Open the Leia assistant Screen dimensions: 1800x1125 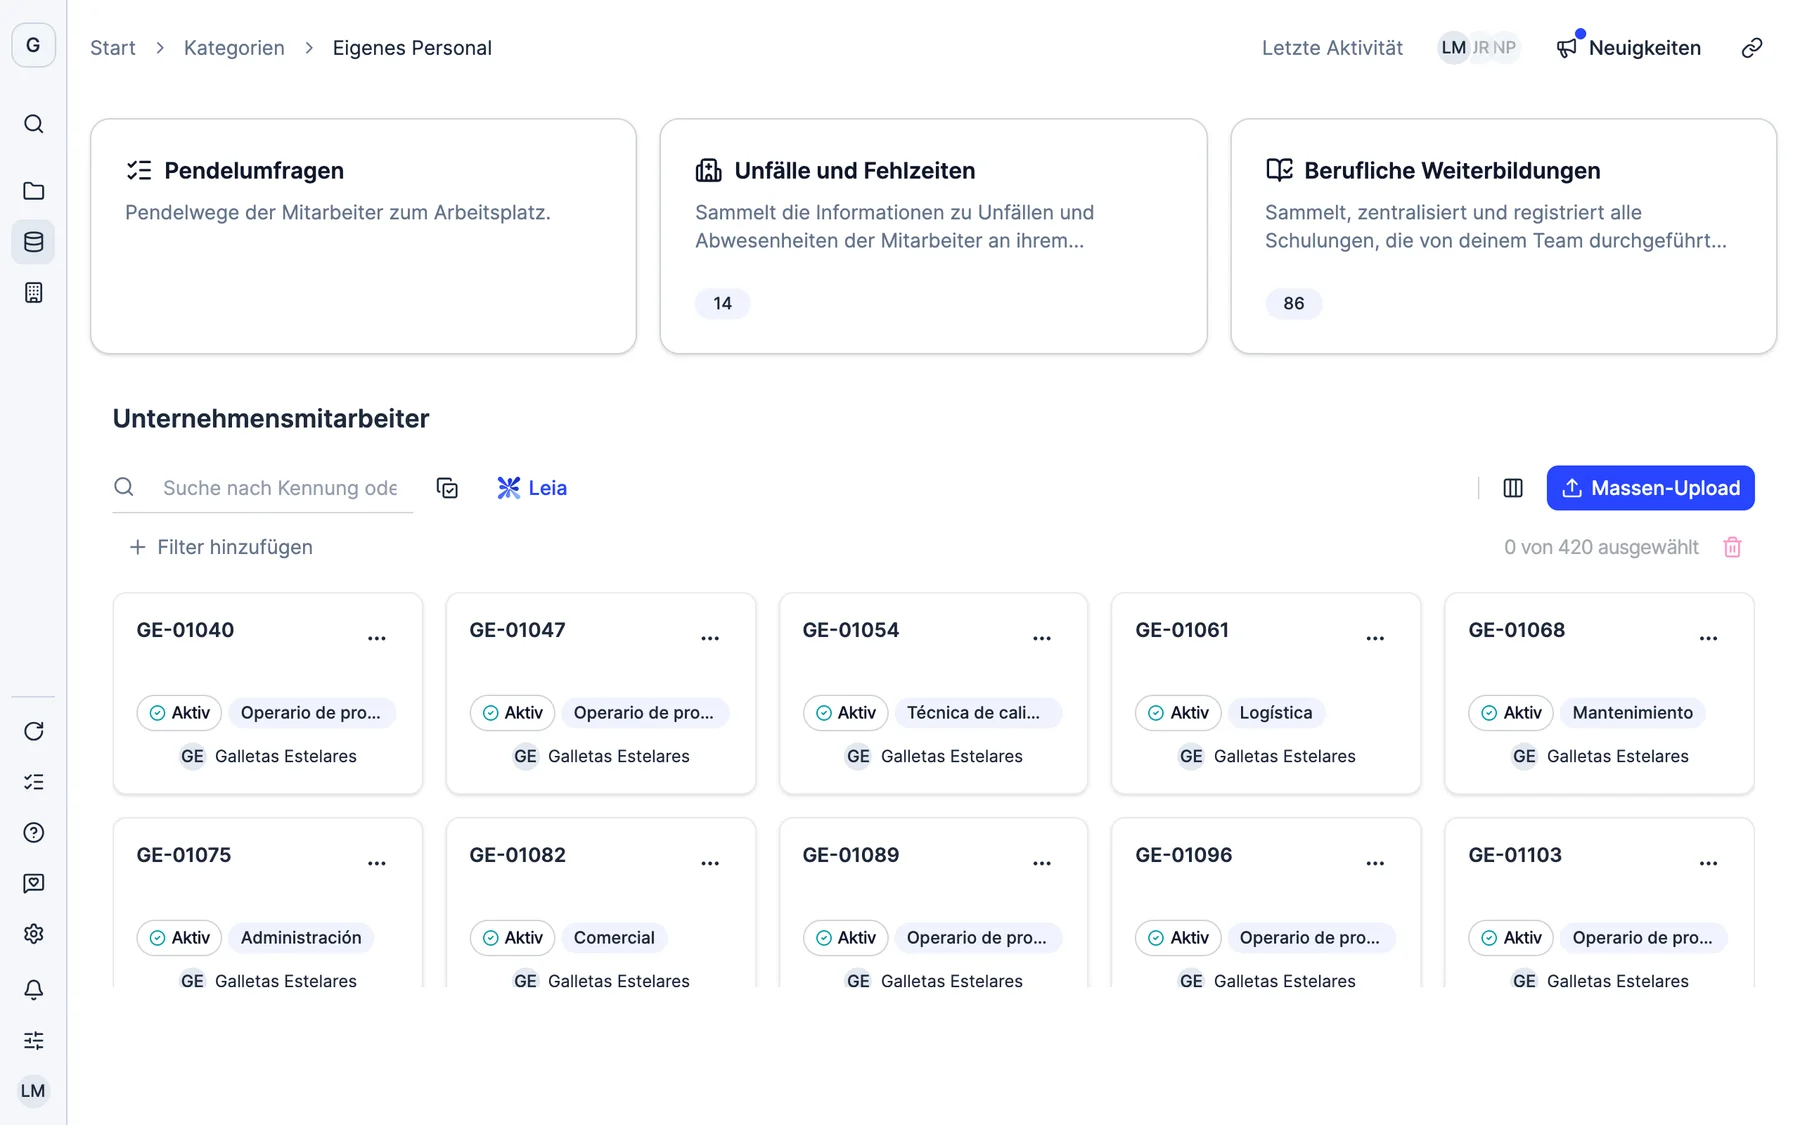coord(532,488)
